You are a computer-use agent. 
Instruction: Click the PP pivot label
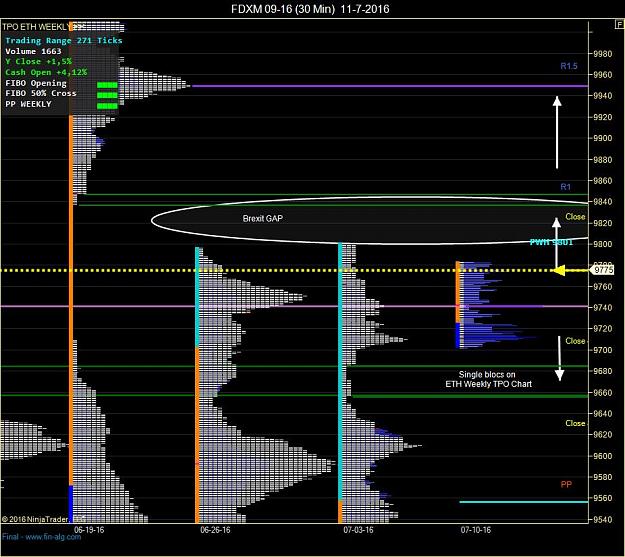click(x=566, y=484)
